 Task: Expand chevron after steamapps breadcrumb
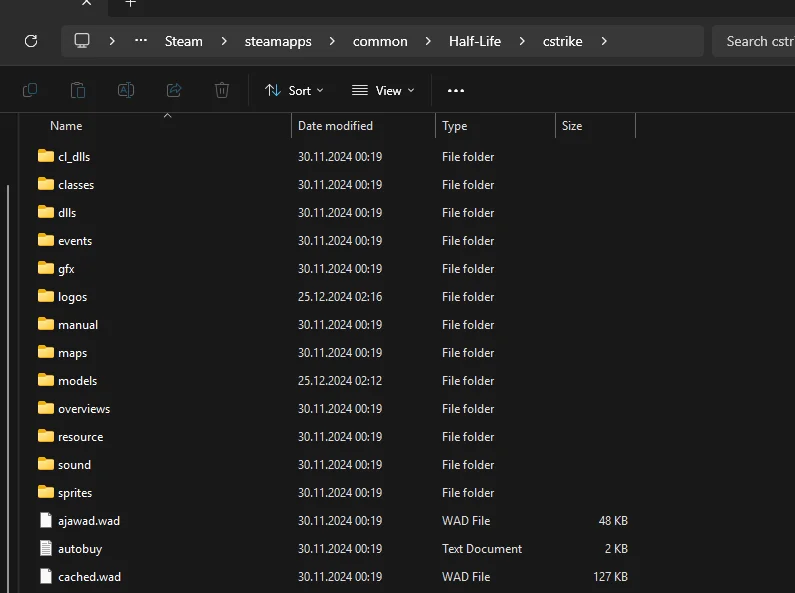tap(332, 41)
